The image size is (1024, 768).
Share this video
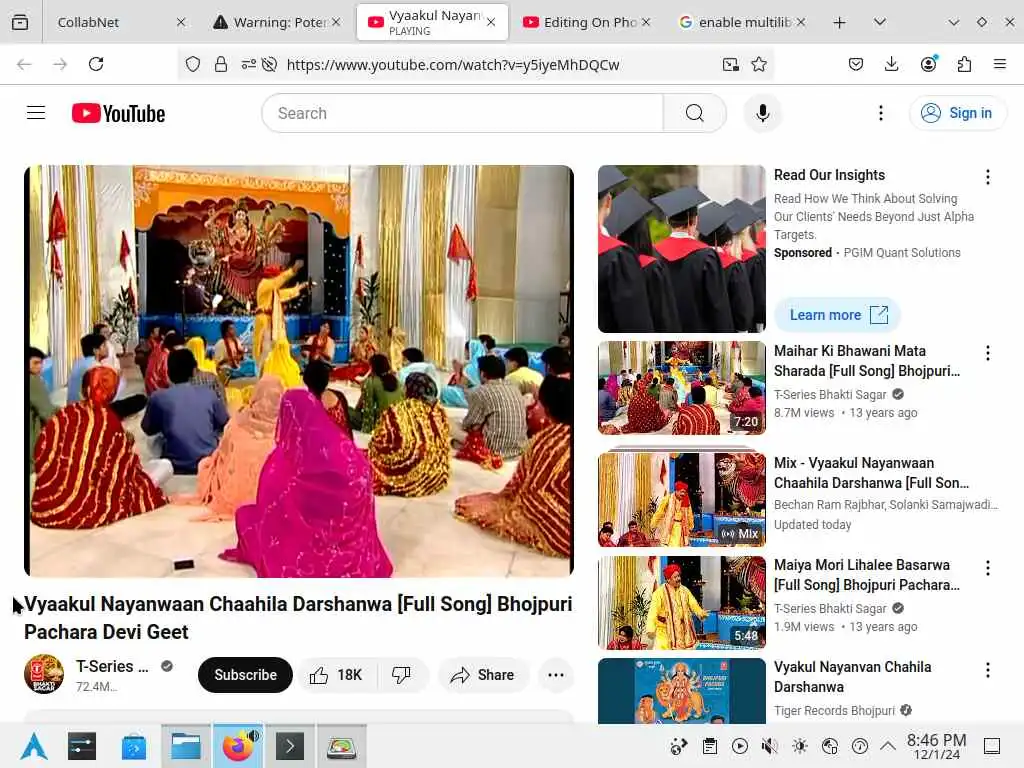point(483,675)
